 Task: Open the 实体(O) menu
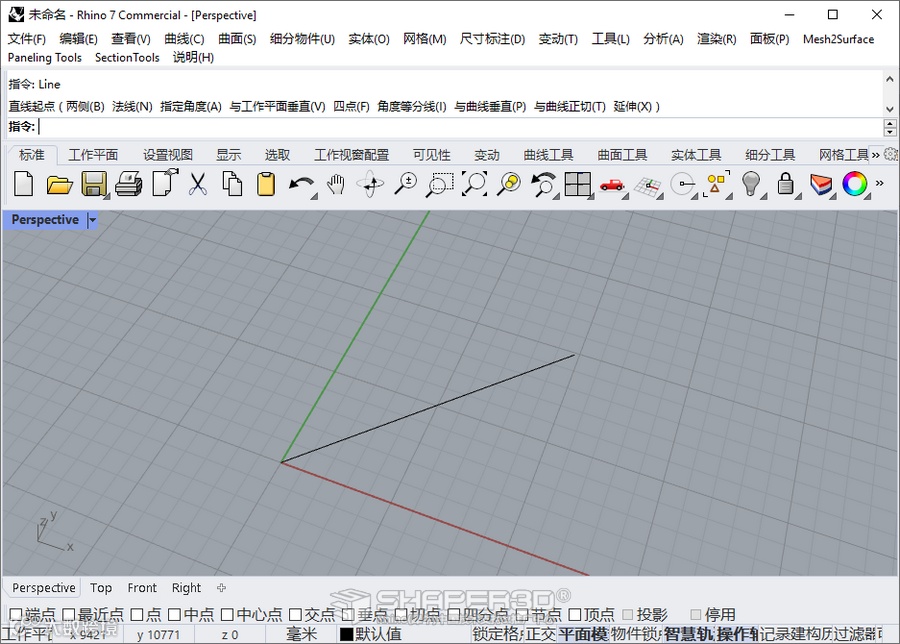pos(369,39)
